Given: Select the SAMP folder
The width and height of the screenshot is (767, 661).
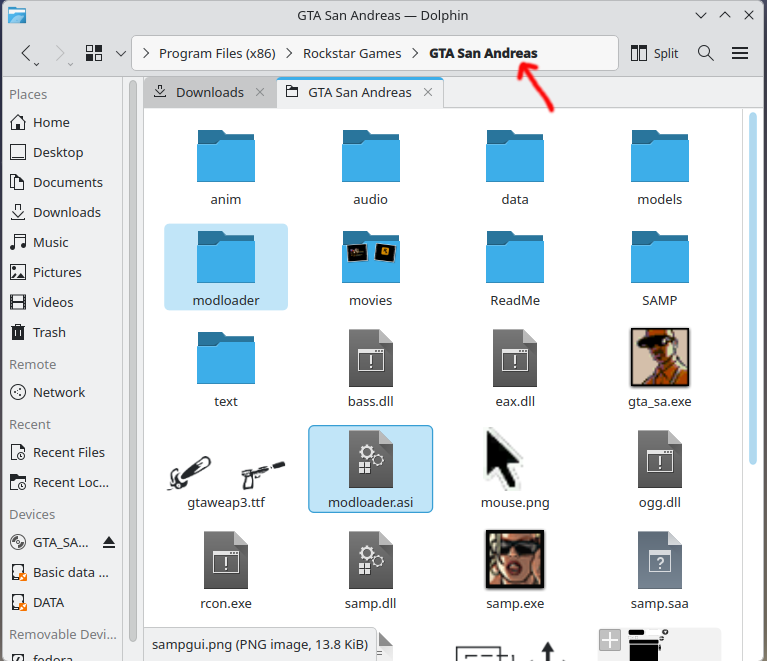Looking at the screenshot, I should point(659,268).
